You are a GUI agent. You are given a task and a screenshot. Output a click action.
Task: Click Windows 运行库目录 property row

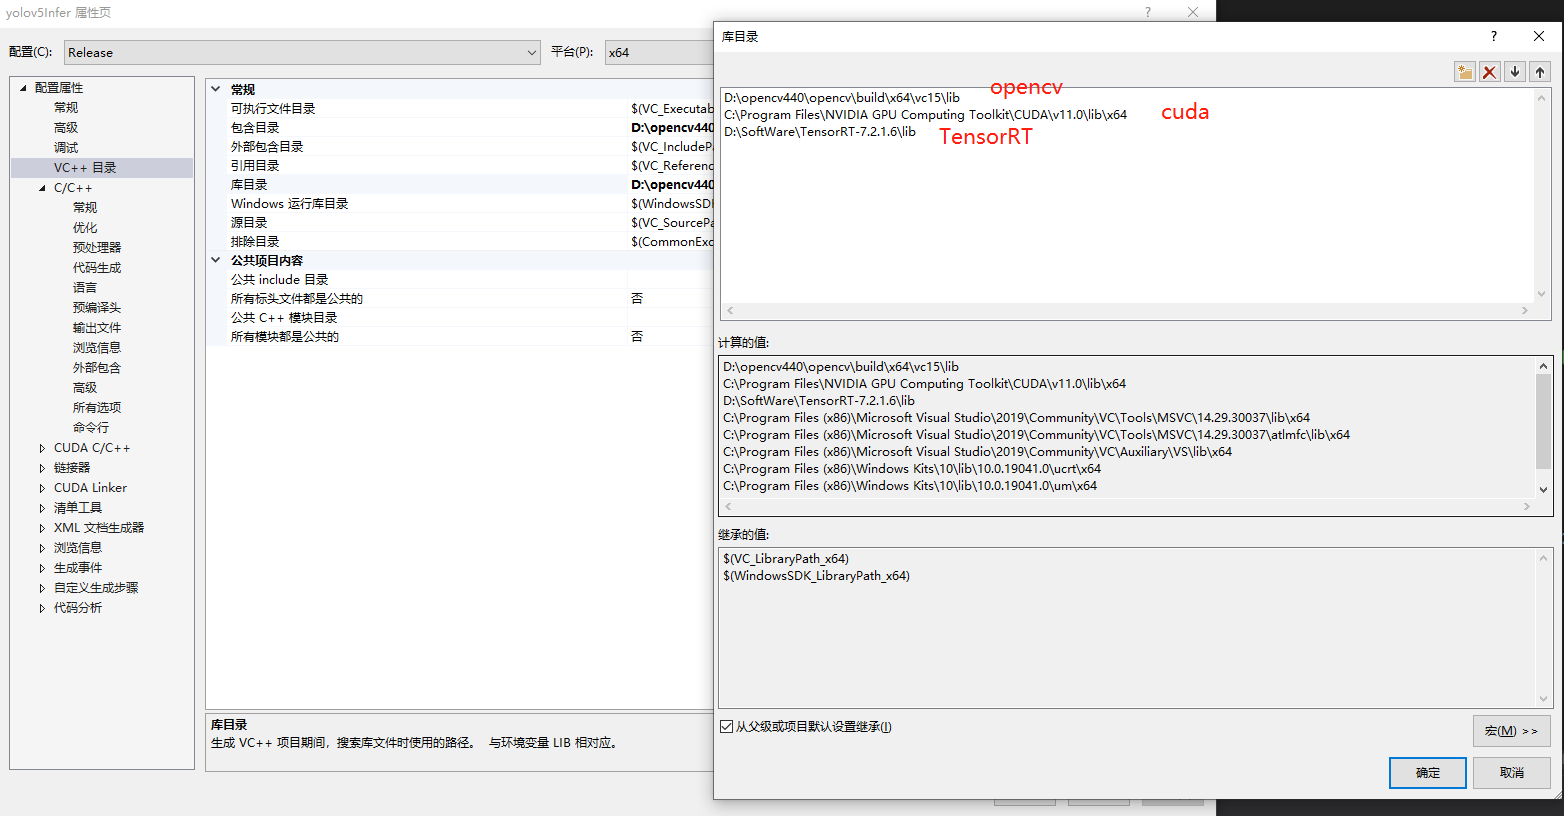tap(461, 203)
